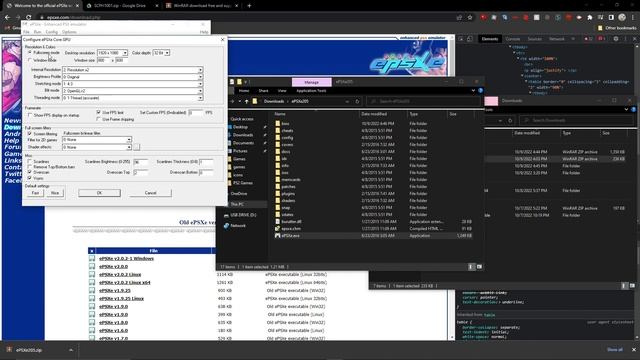
Task: Enable the Scanlines checkbox
Action: coord(29,162)
